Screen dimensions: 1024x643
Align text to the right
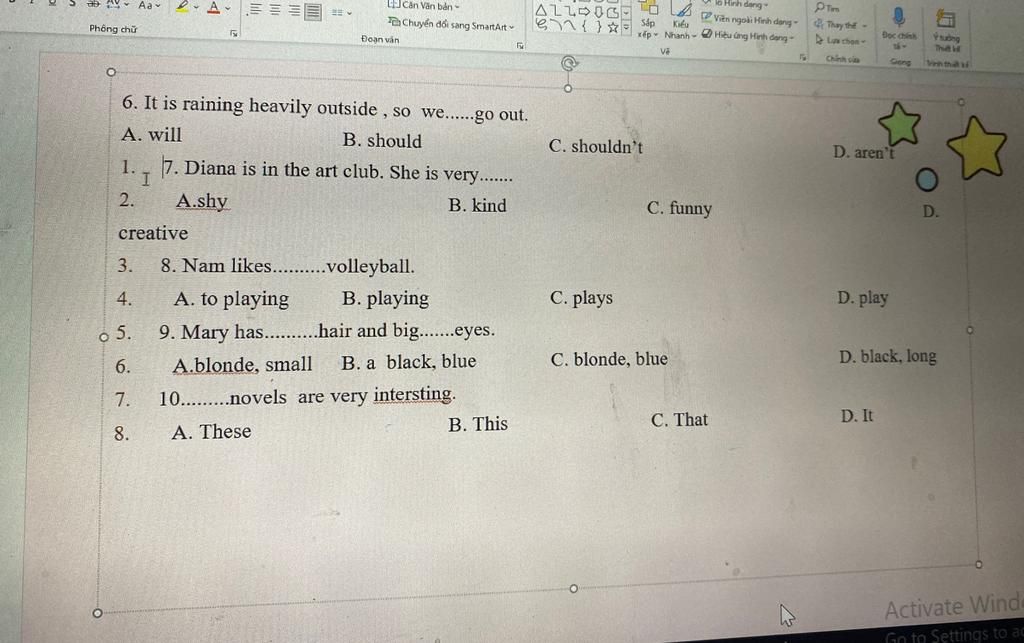[x=295, y=10]
